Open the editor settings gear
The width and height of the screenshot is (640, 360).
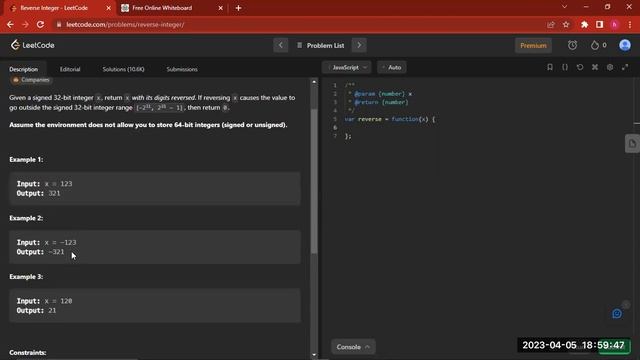pos(610,67)
